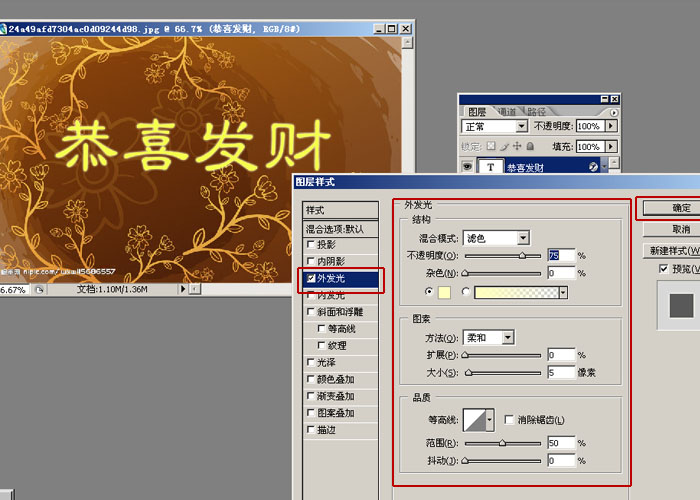Open layer 不透明度 slider arrow

[611, 126]
